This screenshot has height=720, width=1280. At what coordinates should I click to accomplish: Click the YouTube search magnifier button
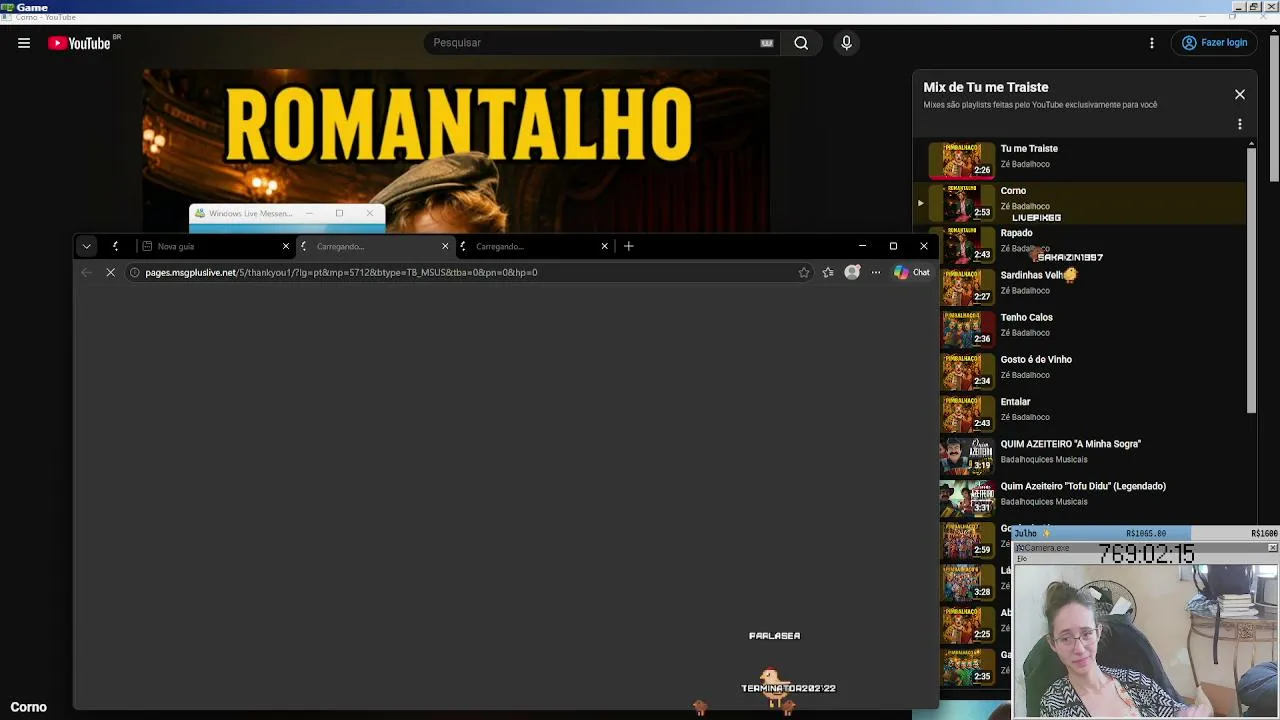pyautogui.click(x=801, y=43)
